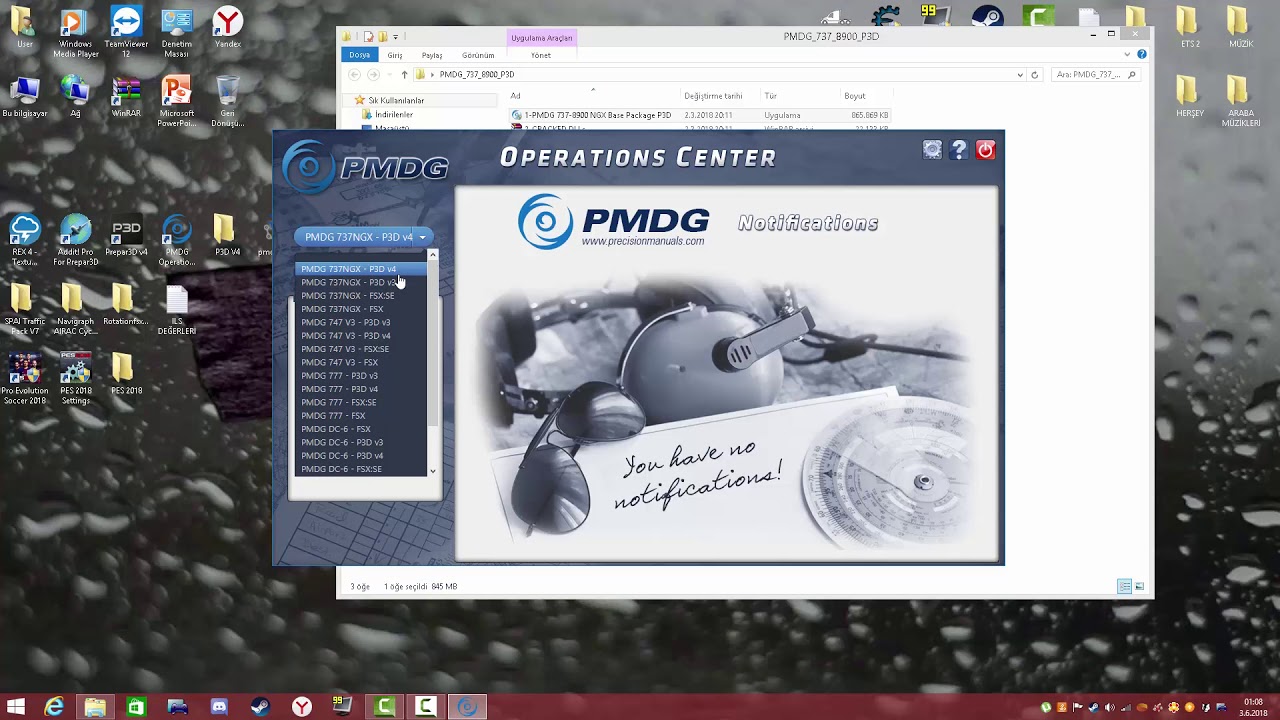
Task: Open PMDG Operations Center settings gear
Action: click(932, 150)
